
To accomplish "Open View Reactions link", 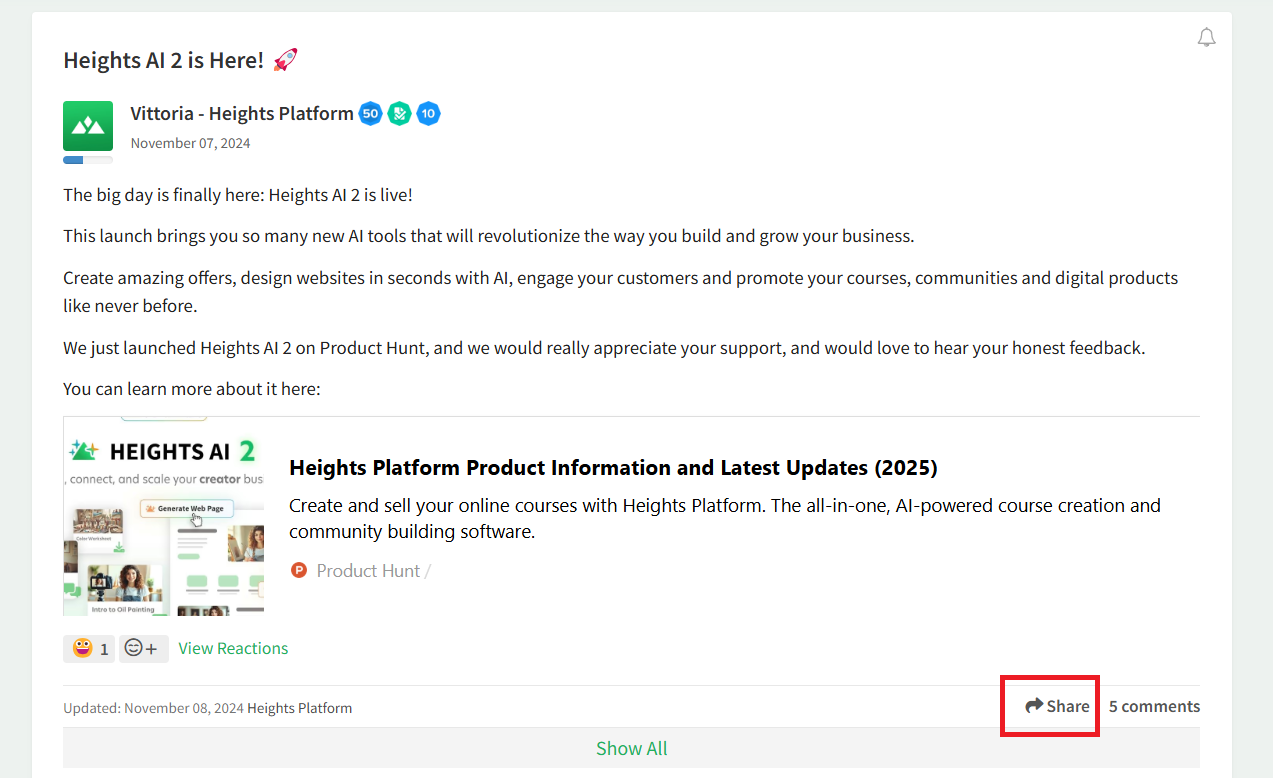I will tap(233, 648).
